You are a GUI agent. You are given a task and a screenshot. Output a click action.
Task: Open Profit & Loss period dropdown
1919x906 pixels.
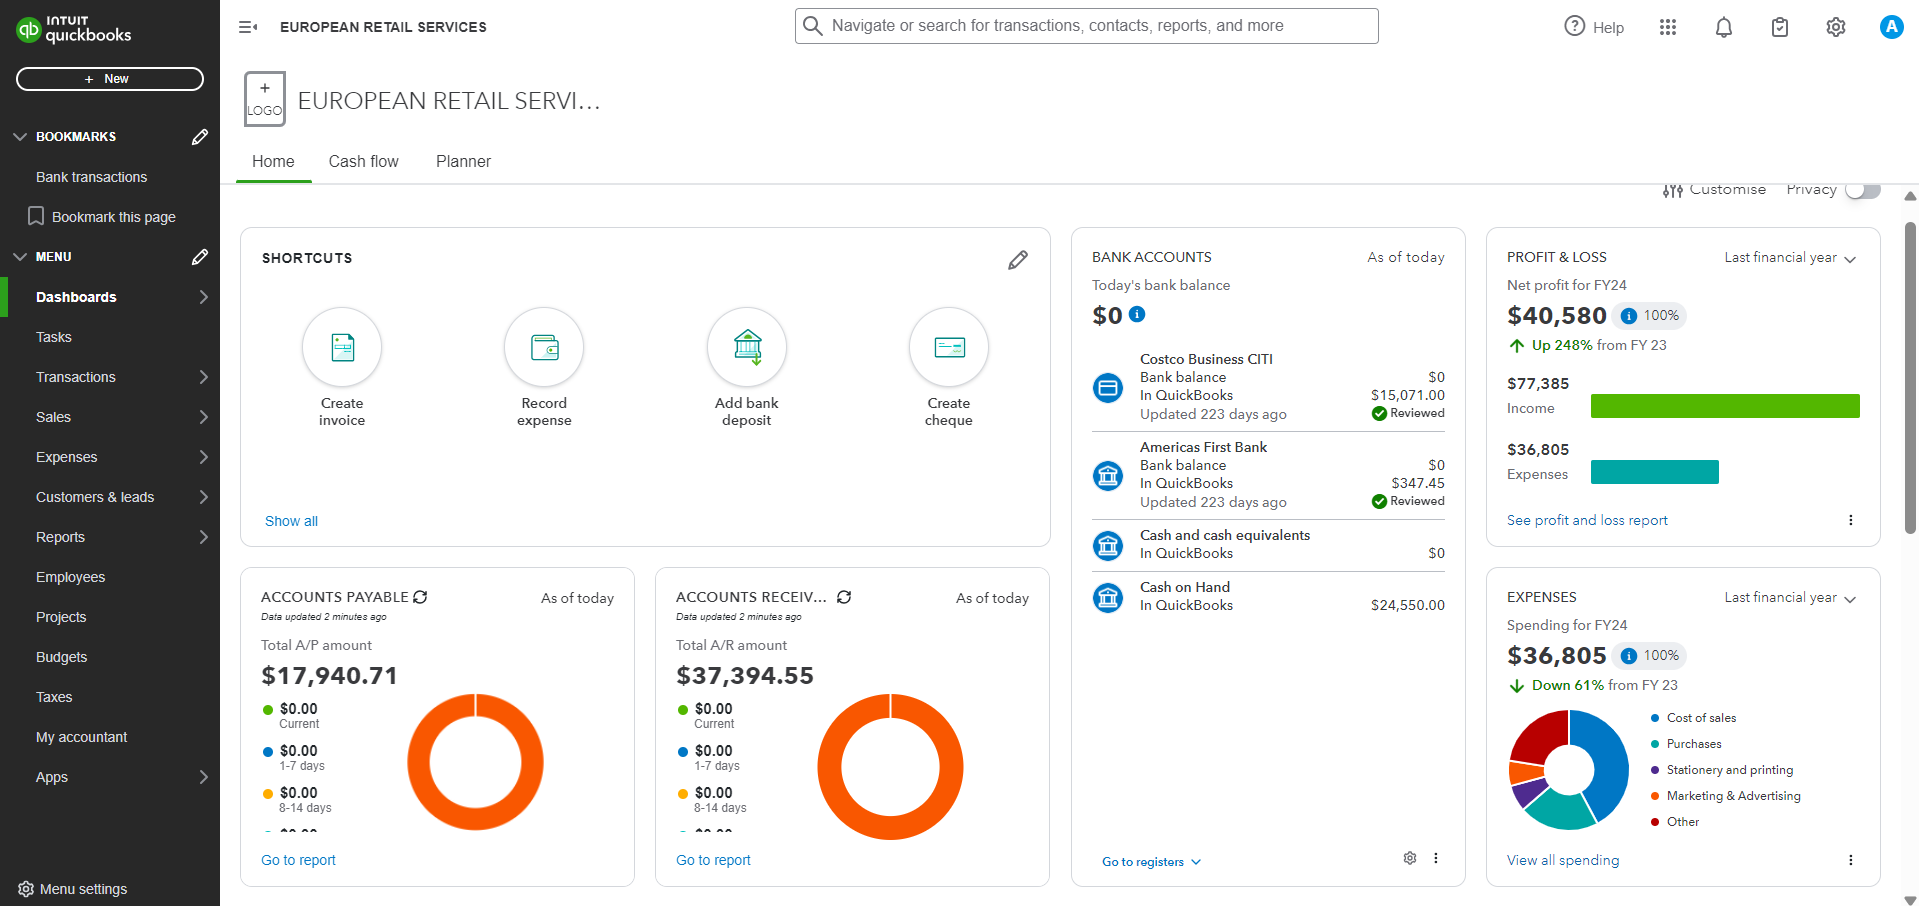tap(1789, 258)
